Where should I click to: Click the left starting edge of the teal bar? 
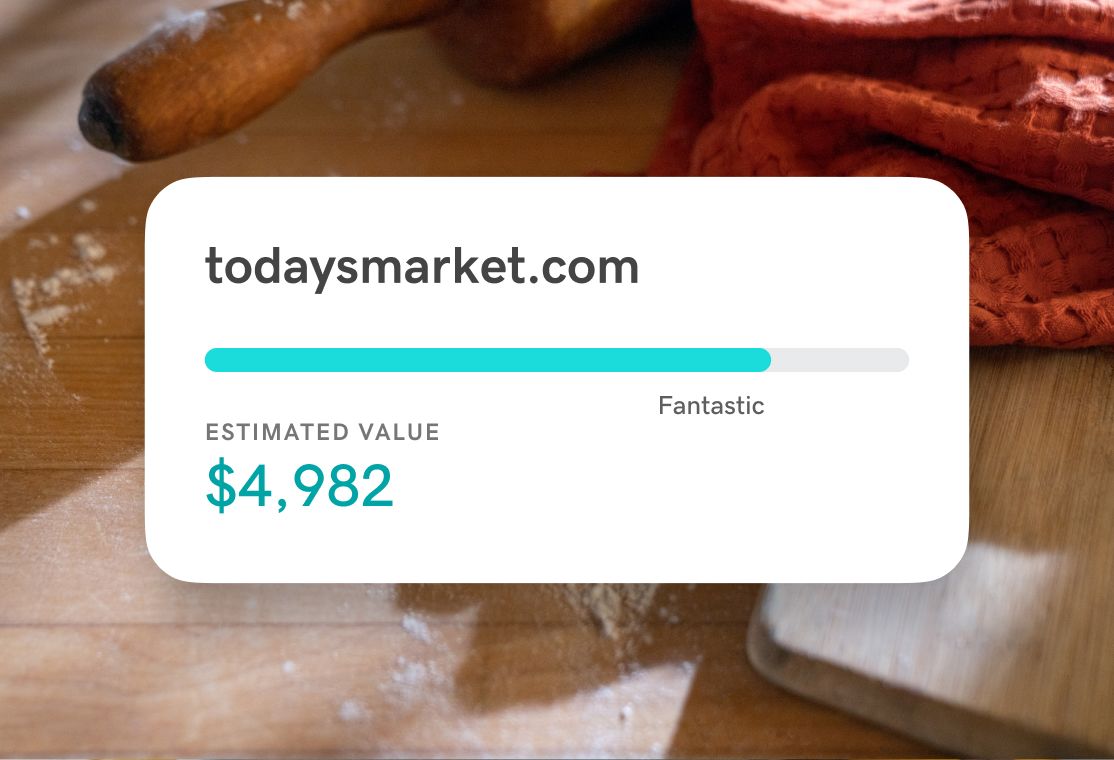point(212,360)
